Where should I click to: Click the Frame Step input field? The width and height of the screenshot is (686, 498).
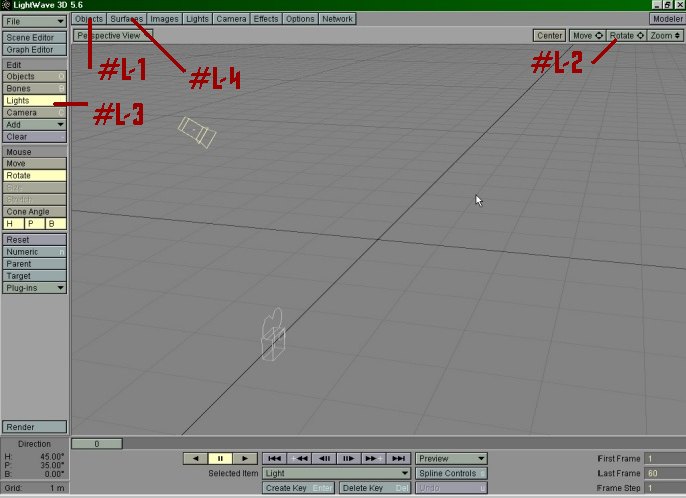[665, 487]
